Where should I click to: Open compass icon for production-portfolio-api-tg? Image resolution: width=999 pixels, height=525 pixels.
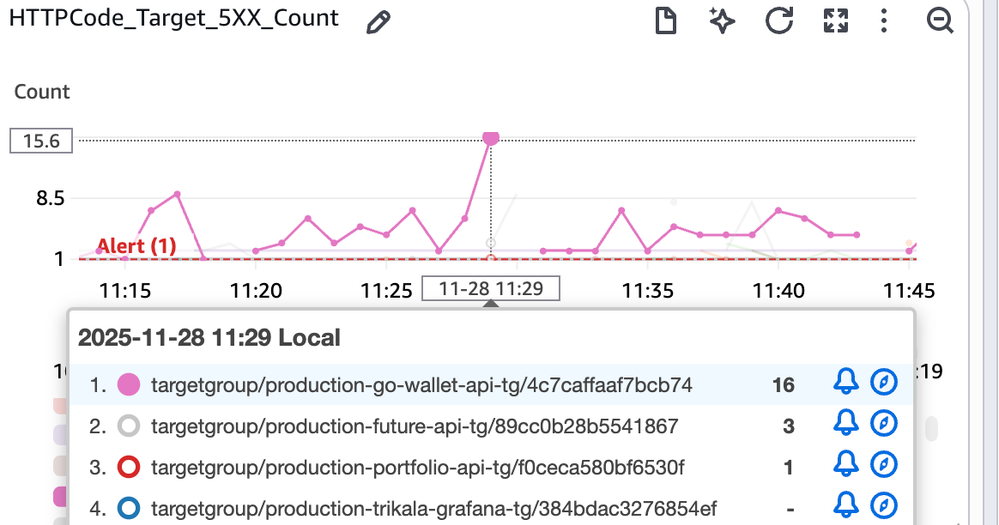pyautogui.click(x=884, y=464)
